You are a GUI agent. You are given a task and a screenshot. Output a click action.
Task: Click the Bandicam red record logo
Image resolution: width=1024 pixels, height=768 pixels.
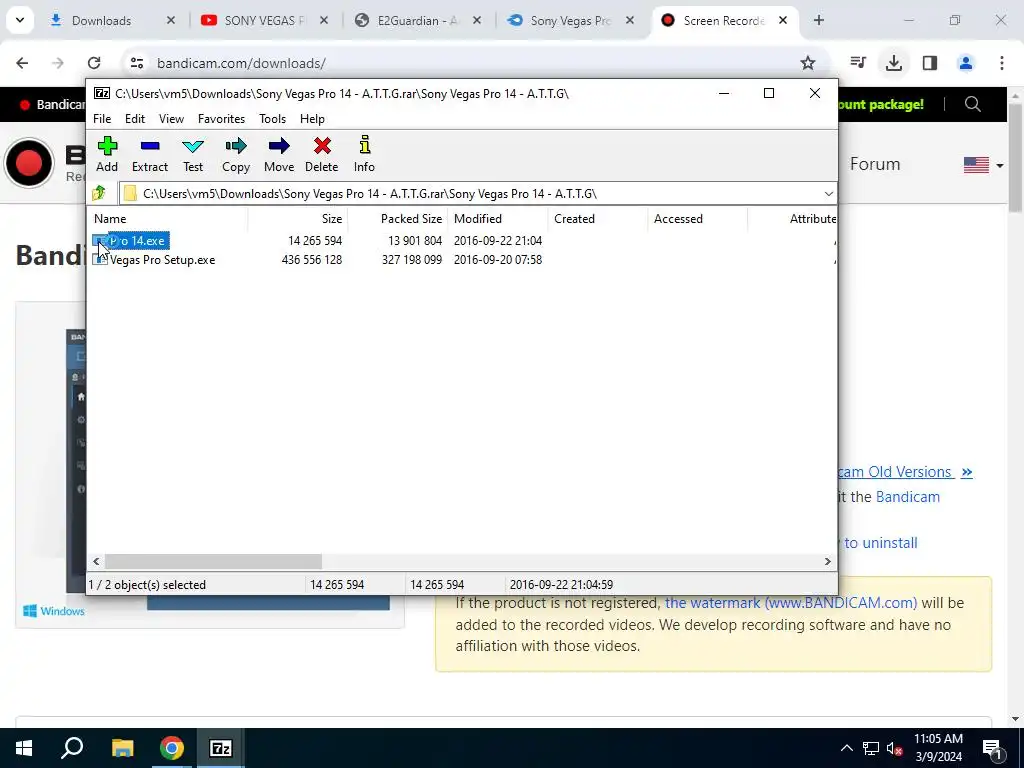pos(29,163)
